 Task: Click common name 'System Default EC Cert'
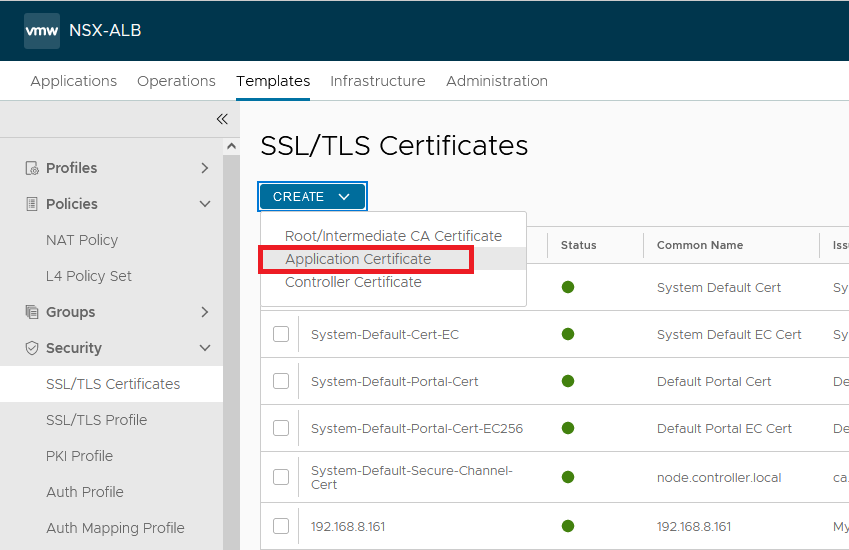729,335
